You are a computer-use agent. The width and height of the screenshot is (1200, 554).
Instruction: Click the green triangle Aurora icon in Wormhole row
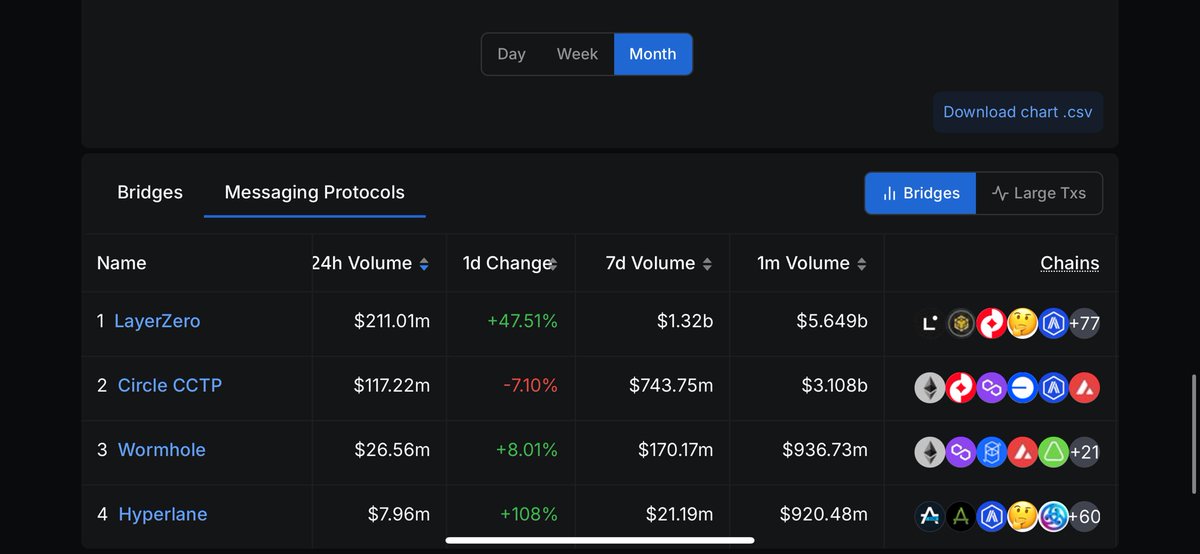1054,452
